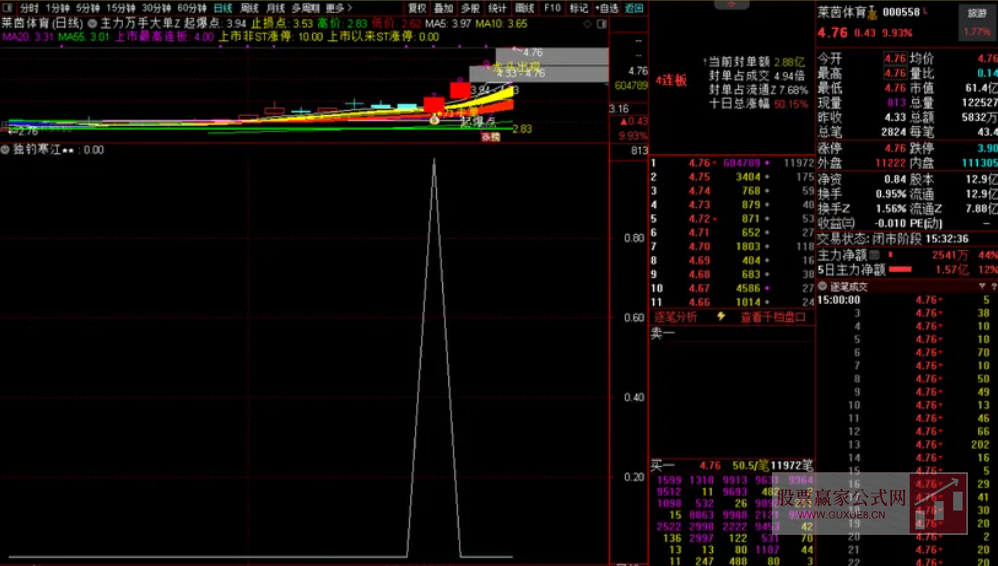This screenshot has width=998, height=566.
Task: Open the 逐笔分析 link
Action: coord(675,317)
